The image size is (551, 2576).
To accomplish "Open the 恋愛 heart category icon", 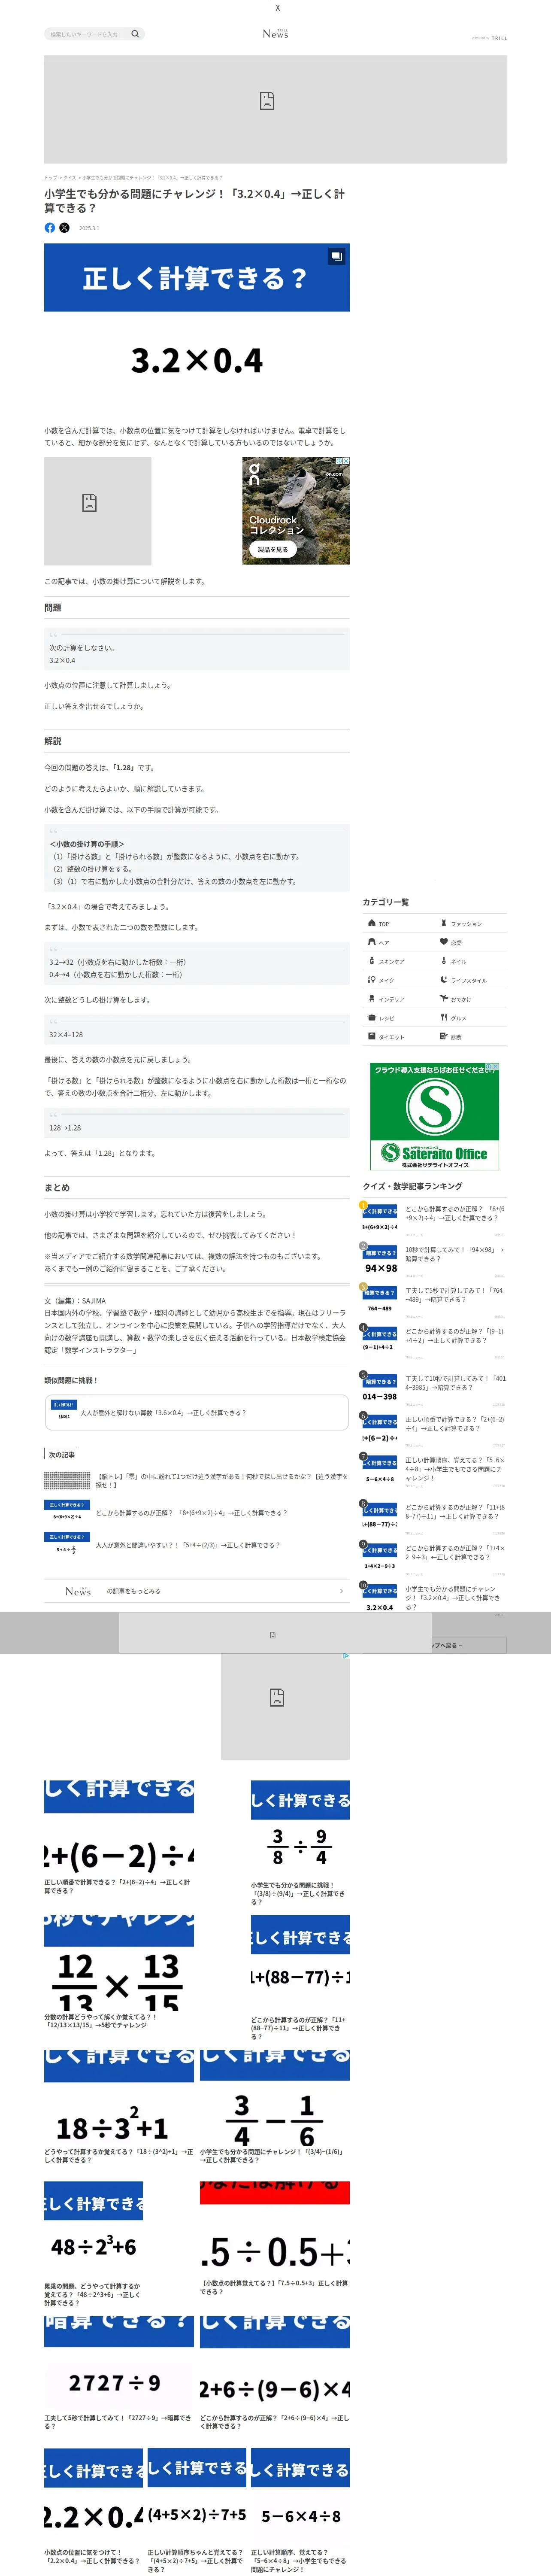I will pyautogui.click(x=444, y=942).
